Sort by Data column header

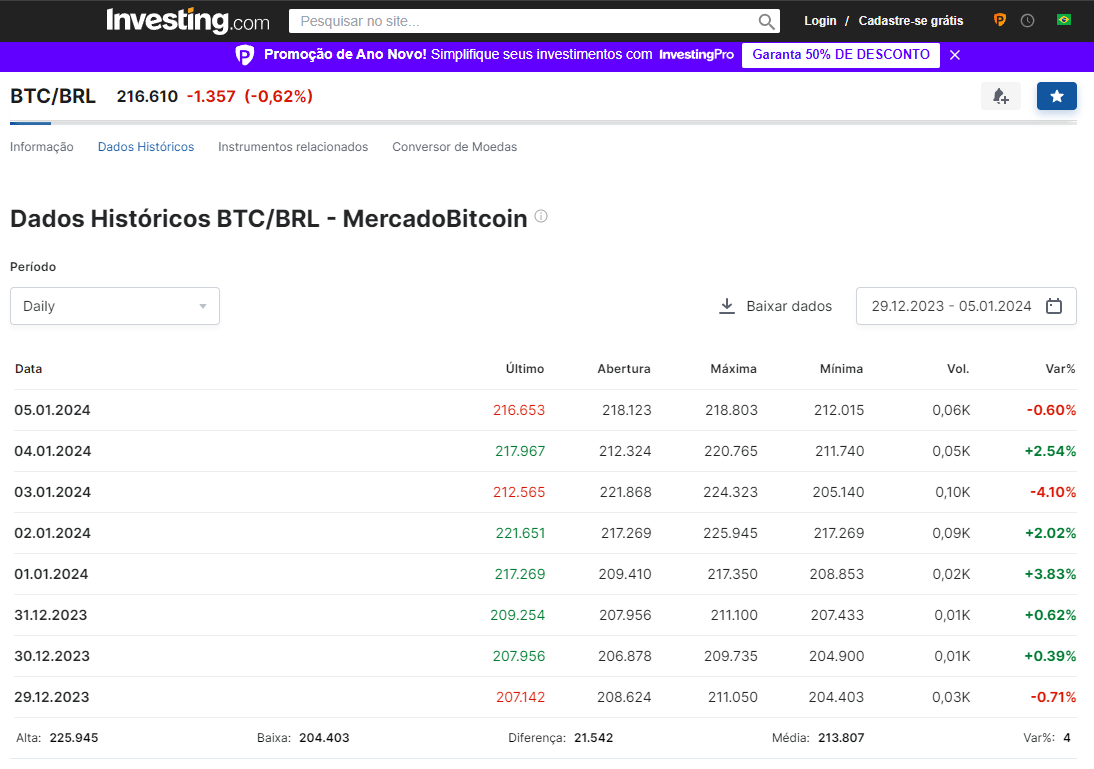(x=29, y=369)
